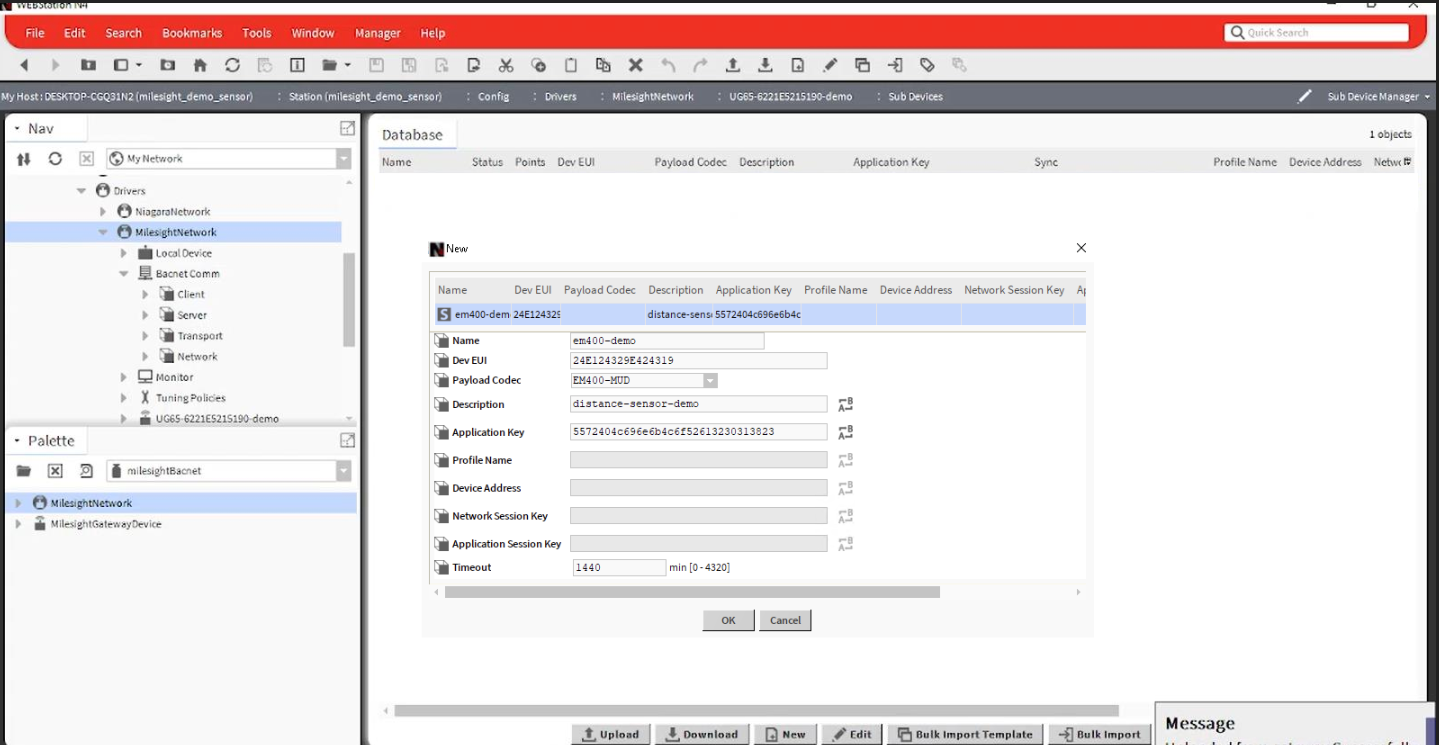Click the refresh icon in Nav panel
The height and width of the screenshot is (745, 1439).
[55, 159]
